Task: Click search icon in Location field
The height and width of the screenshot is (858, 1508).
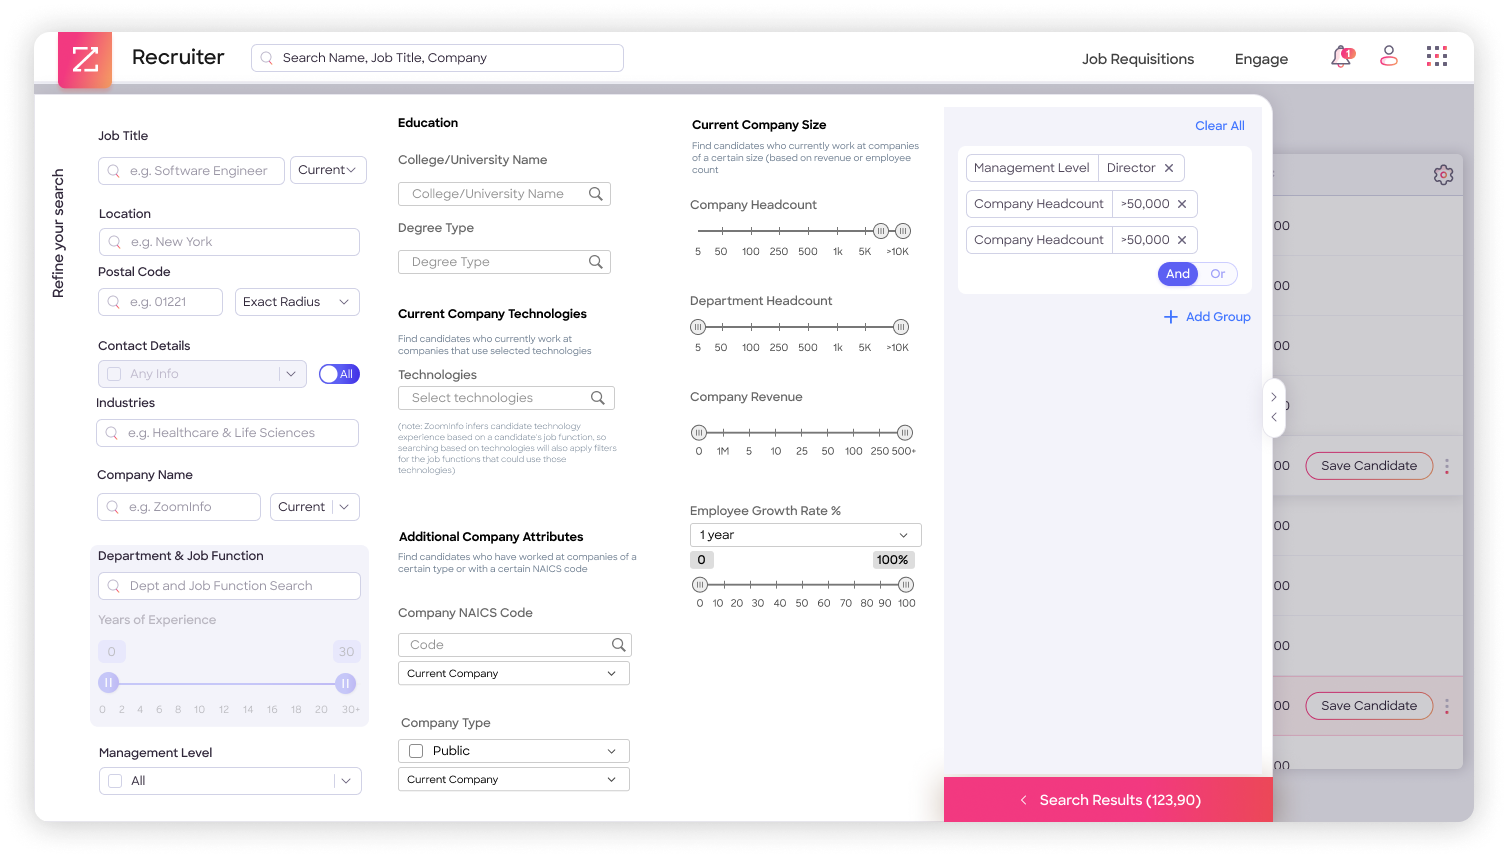Action: pos(115,242)
